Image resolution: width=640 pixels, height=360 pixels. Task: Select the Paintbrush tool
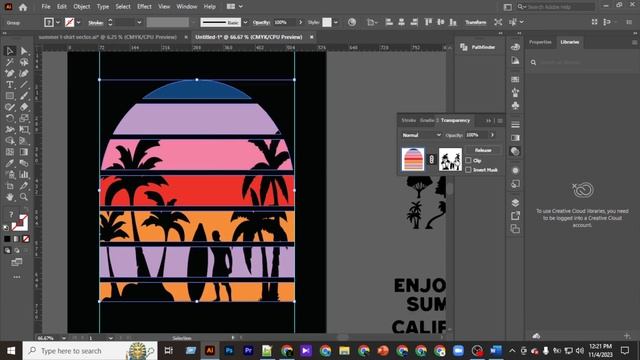[x=24, y=96]
